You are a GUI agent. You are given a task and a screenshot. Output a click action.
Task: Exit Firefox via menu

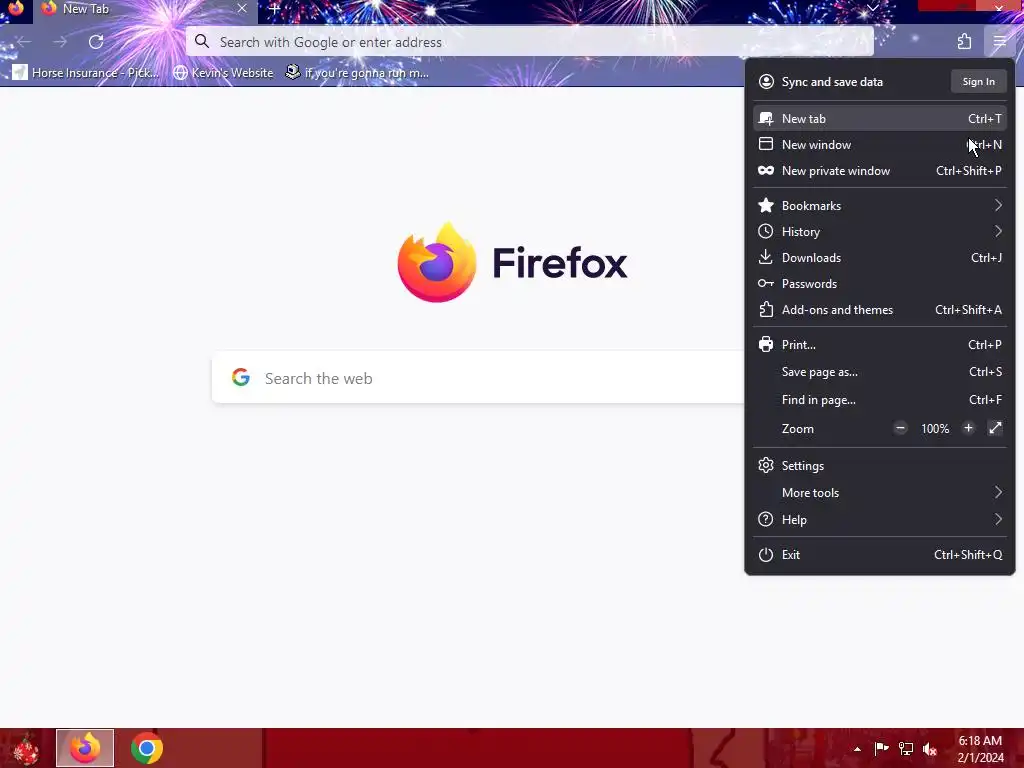pos(880,555)
